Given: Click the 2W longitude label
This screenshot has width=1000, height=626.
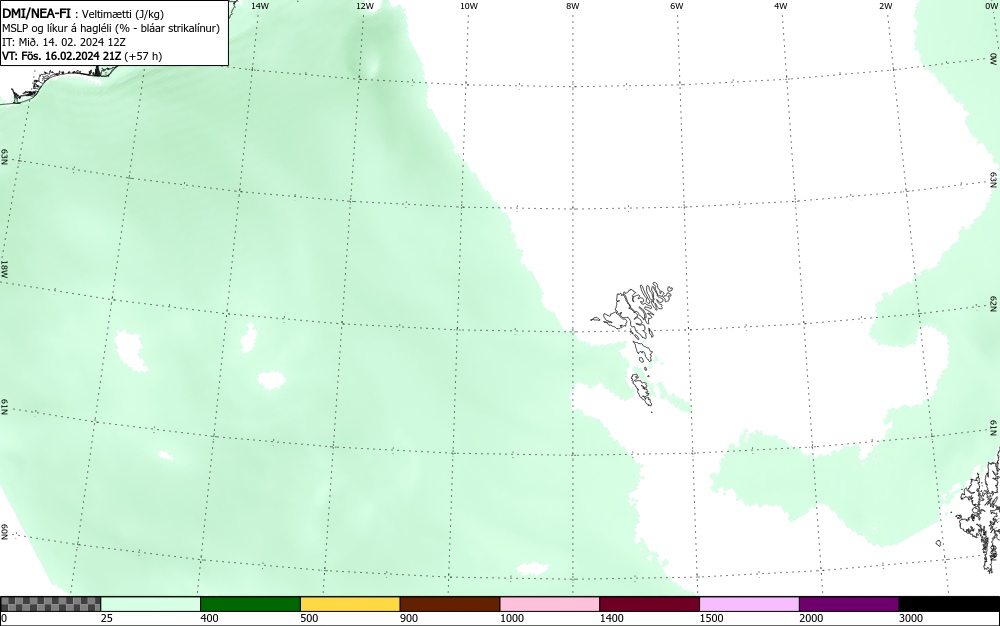Looking at the screenshot, I should tap(885, 6).
